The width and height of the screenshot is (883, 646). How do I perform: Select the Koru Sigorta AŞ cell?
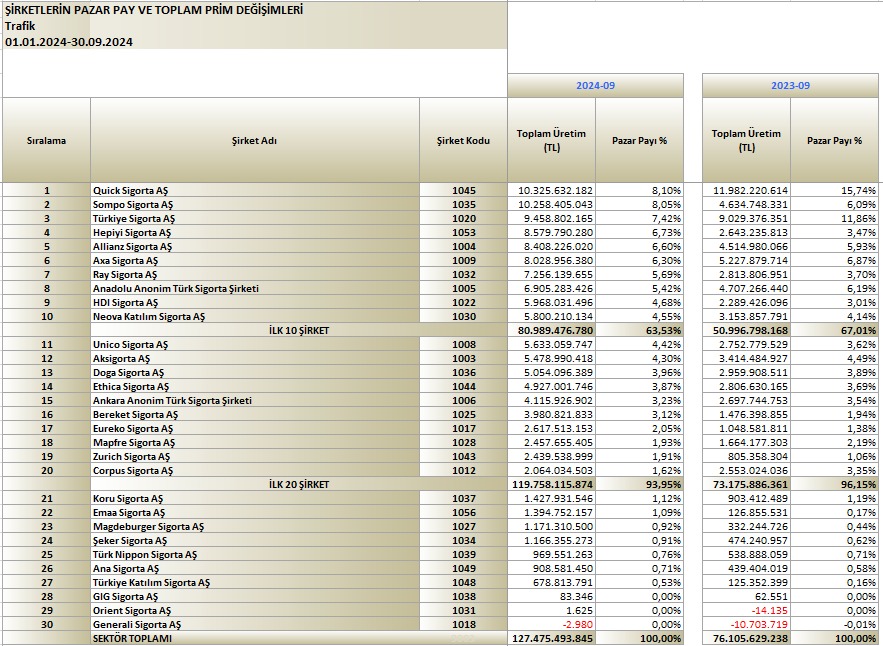pyautogui.click(x=255, y=498)
